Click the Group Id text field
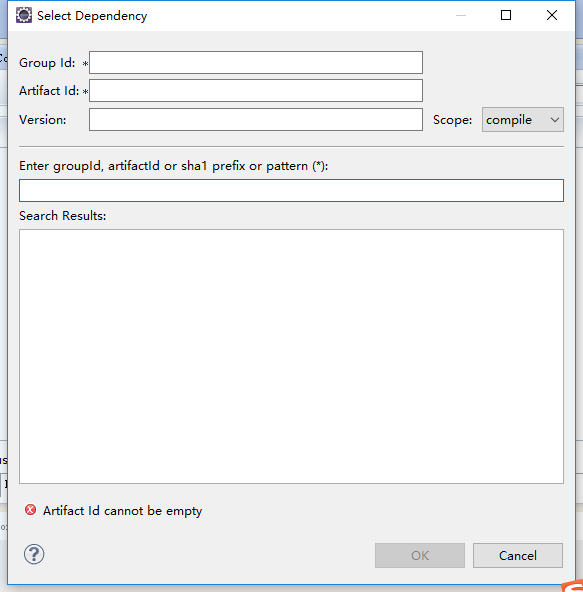 [256, 63]
